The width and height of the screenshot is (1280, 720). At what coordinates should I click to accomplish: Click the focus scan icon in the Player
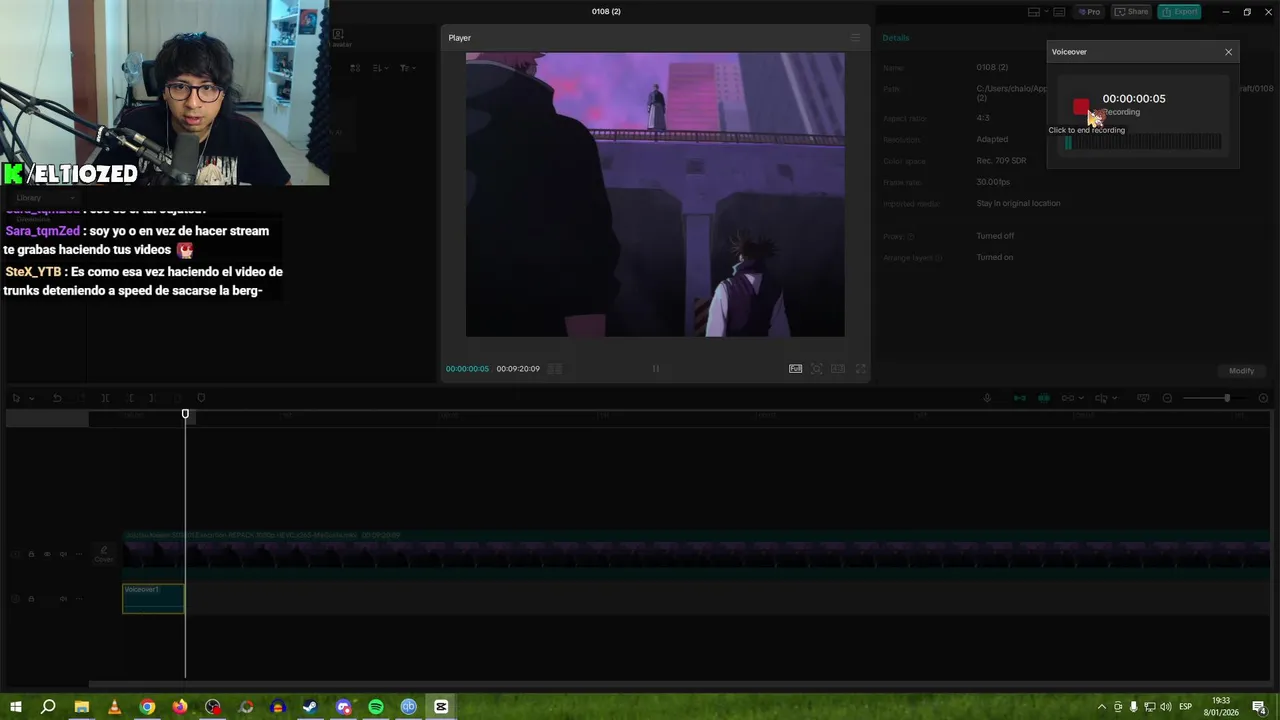tap(817, 369)
